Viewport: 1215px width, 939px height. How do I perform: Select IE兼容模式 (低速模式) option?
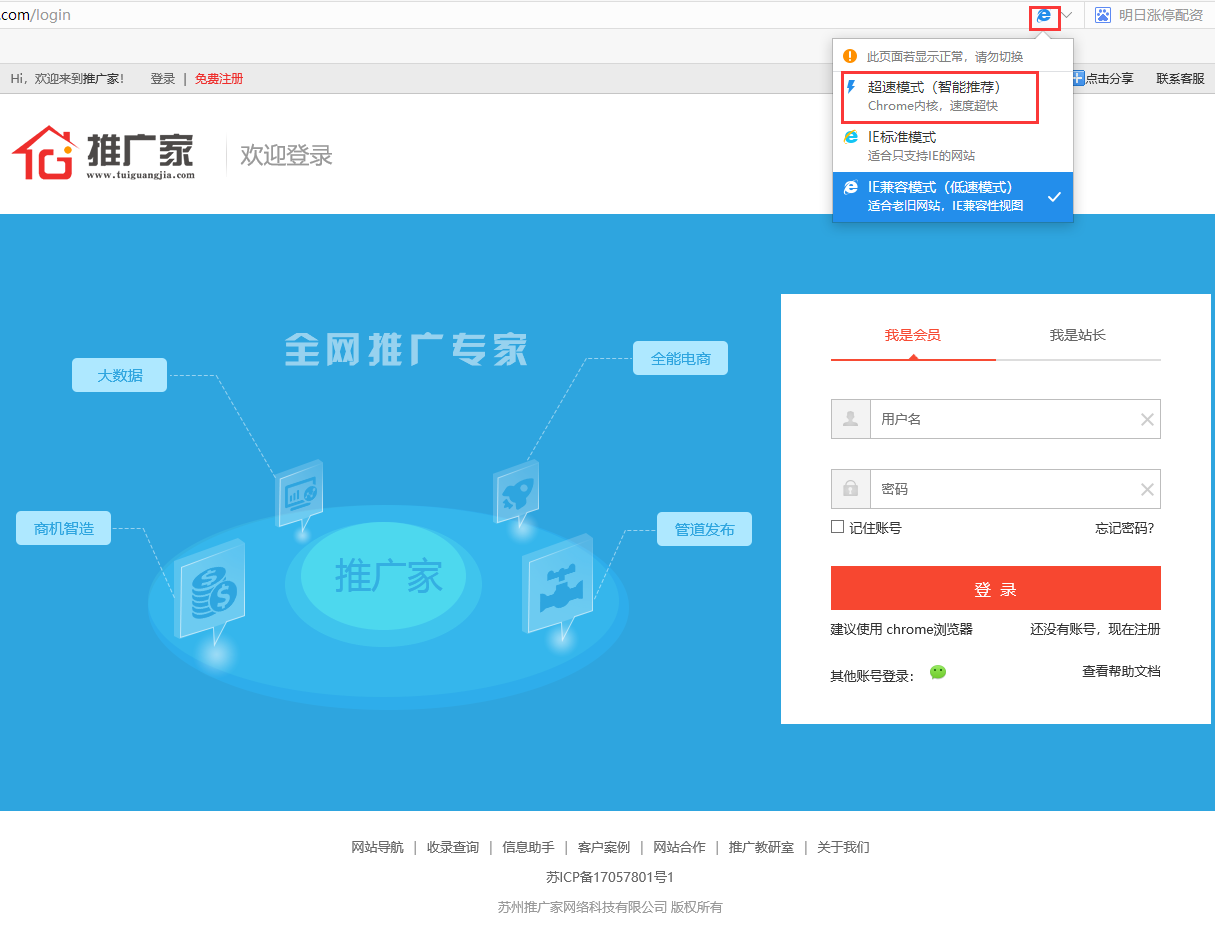click(953, 196)
